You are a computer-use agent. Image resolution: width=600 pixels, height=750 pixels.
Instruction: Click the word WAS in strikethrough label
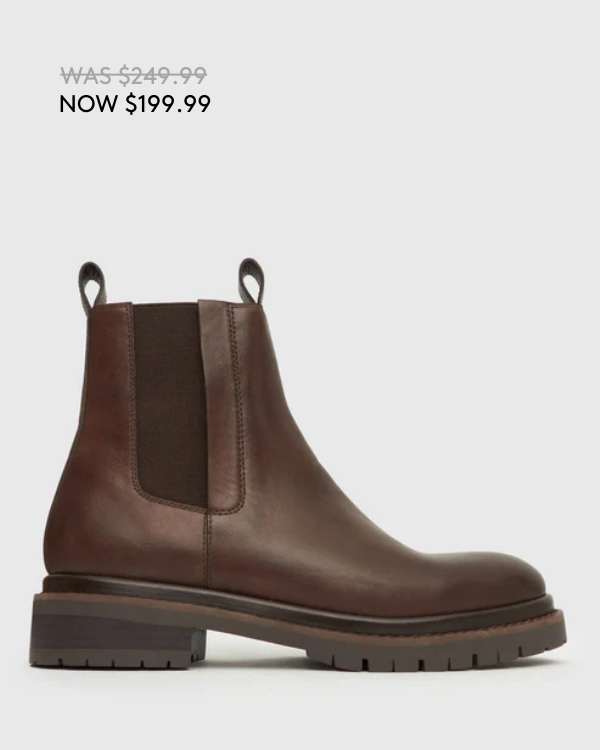[x=87, y=75]
